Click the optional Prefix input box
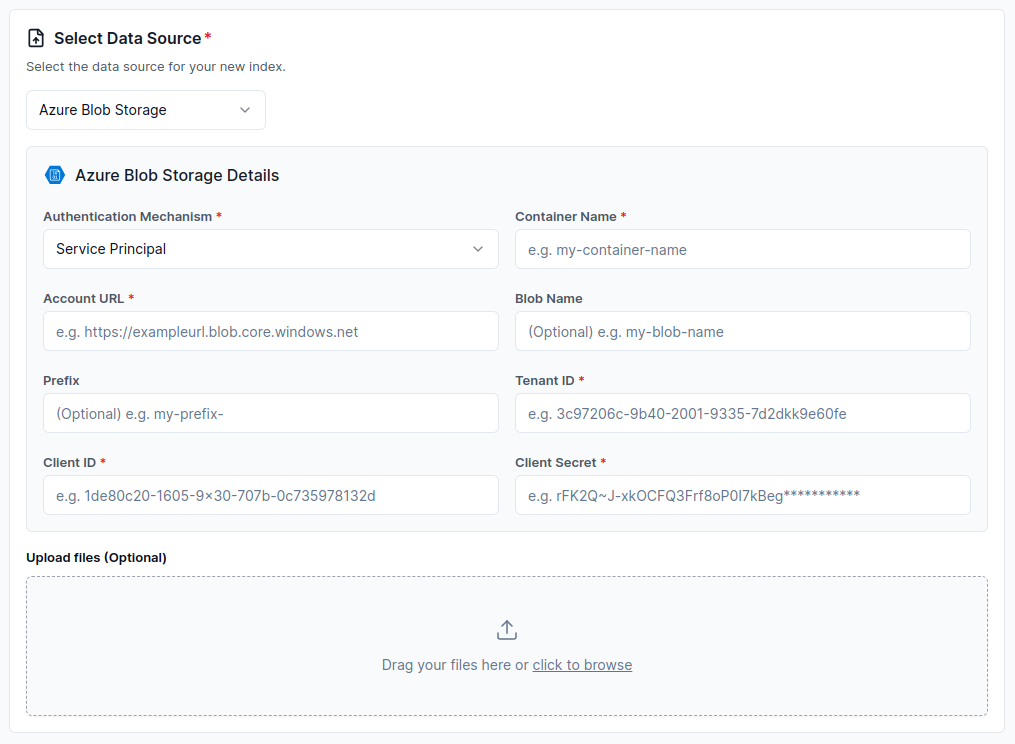Viewport: 1015px width, 744px height. 270,413
